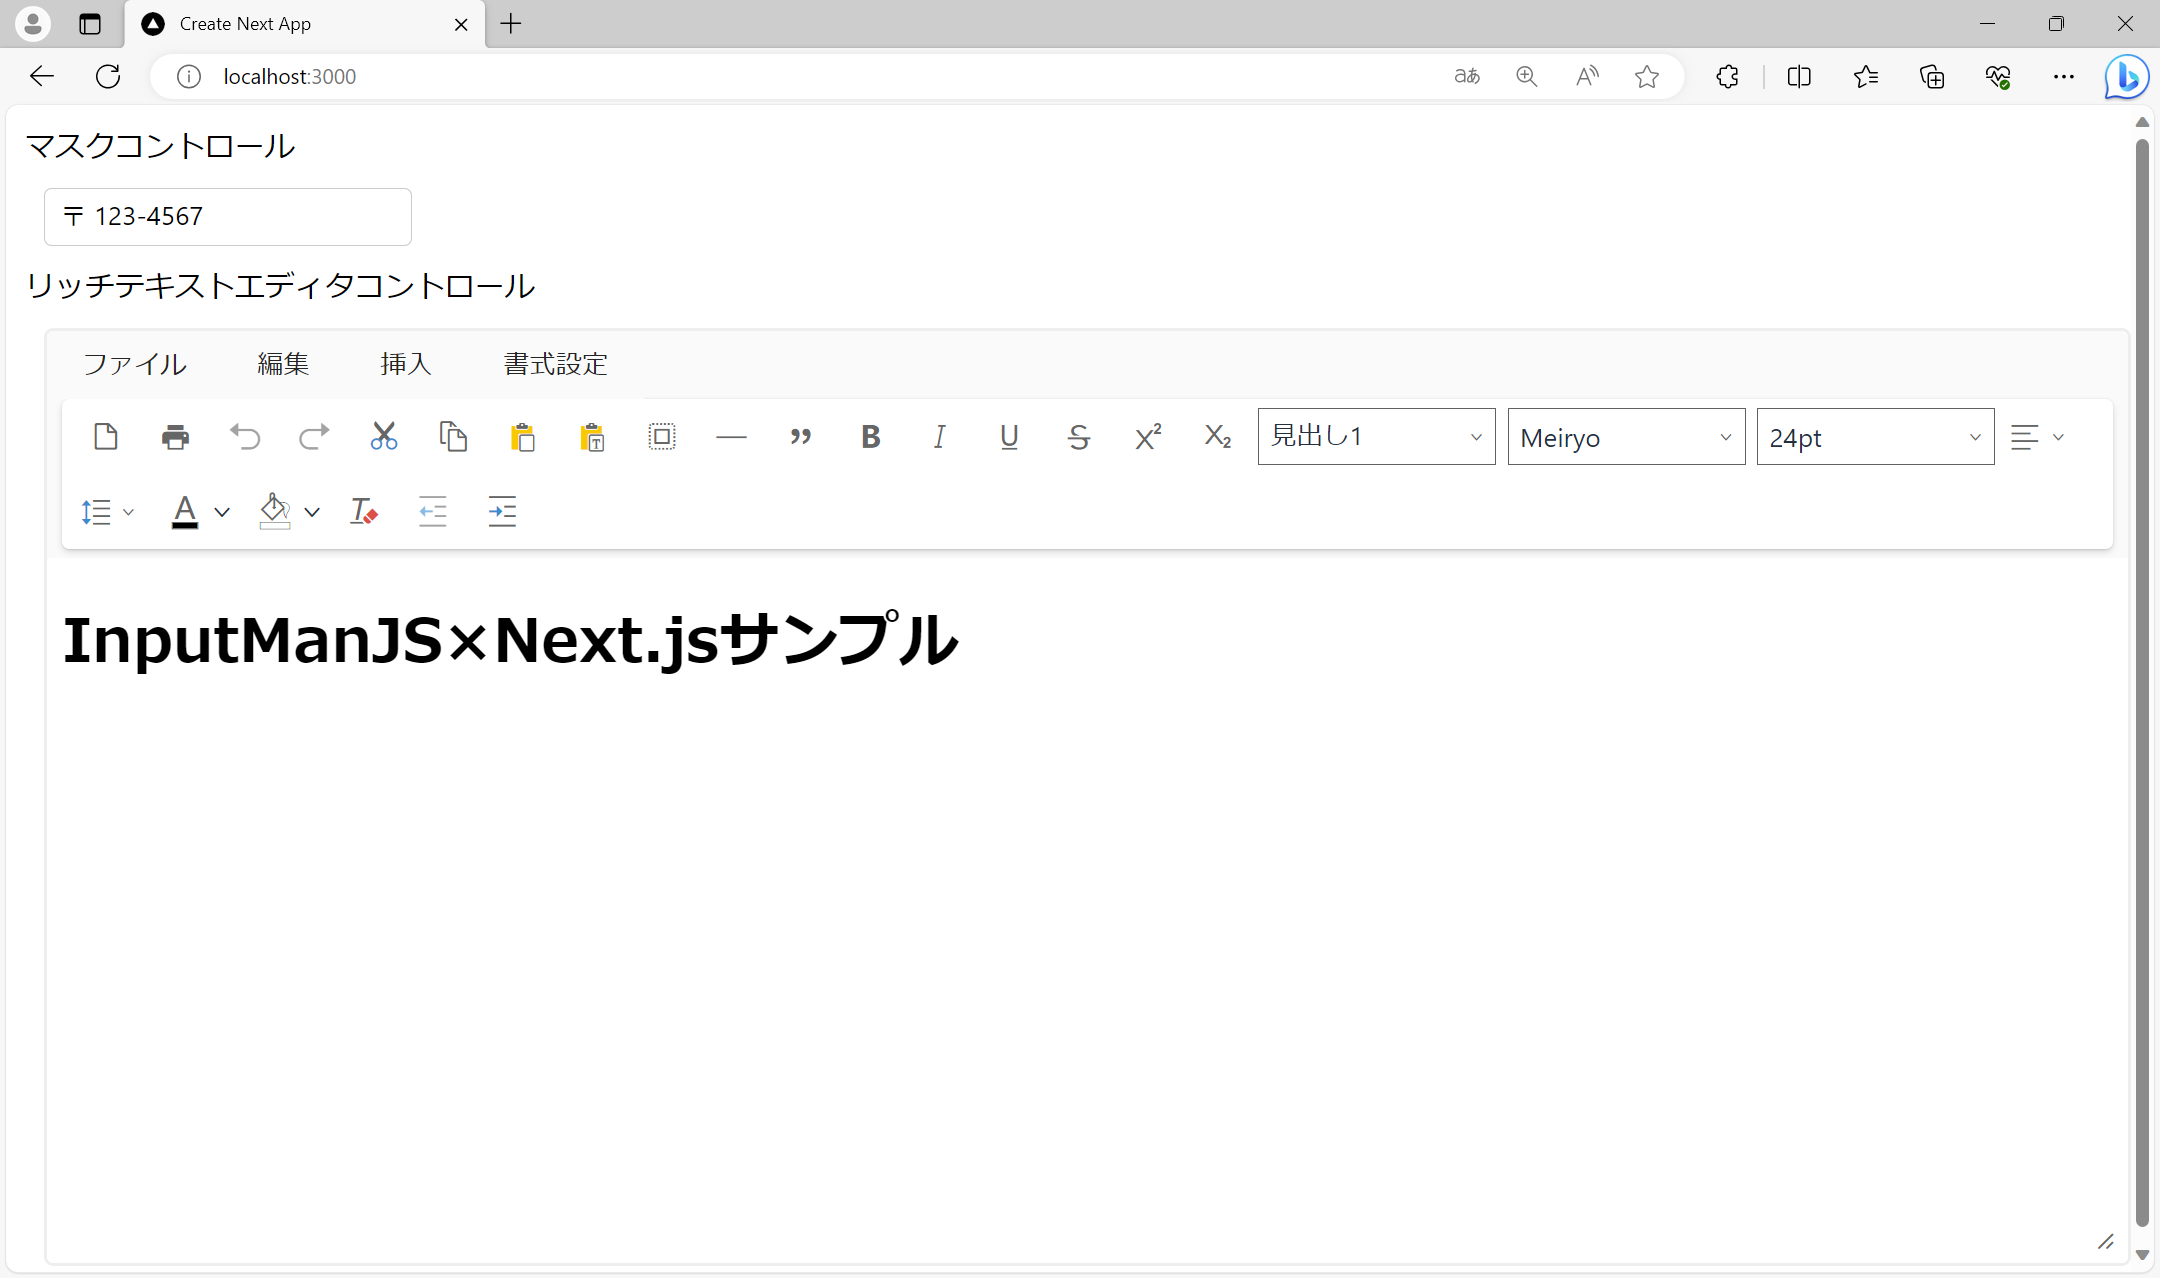Click the postal code mask input field

pyautogui.click(x=228, y=217)
